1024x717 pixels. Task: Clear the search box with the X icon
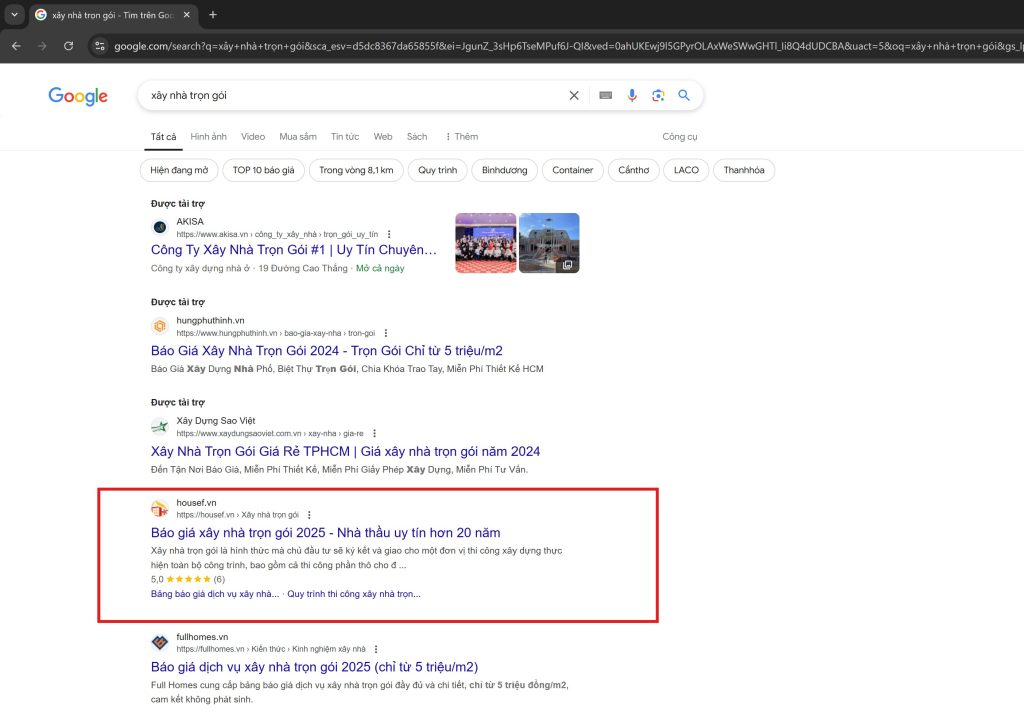click(x=574, y=95)
